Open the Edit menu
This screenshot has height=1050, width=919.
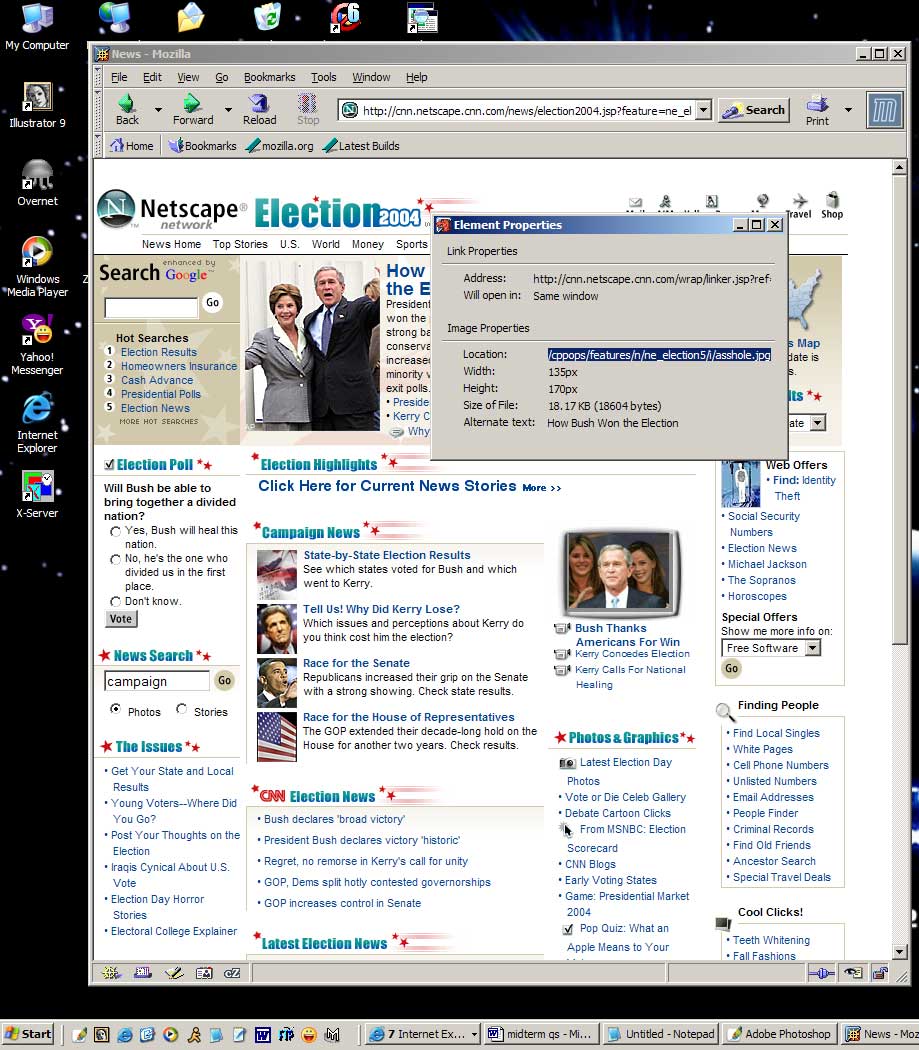pos(152,77)
